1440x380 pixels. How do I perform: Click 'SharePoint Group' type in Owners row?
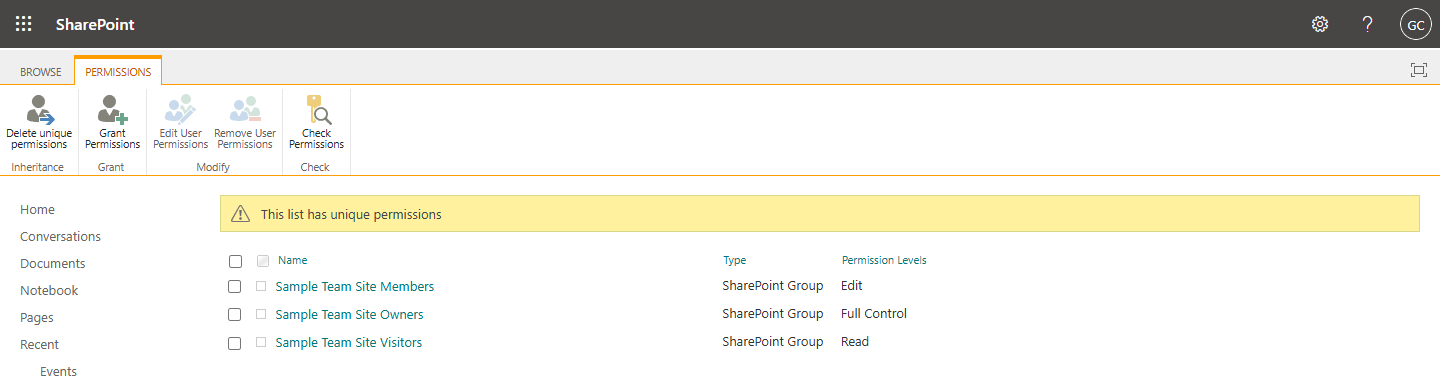tap(773, 313)
